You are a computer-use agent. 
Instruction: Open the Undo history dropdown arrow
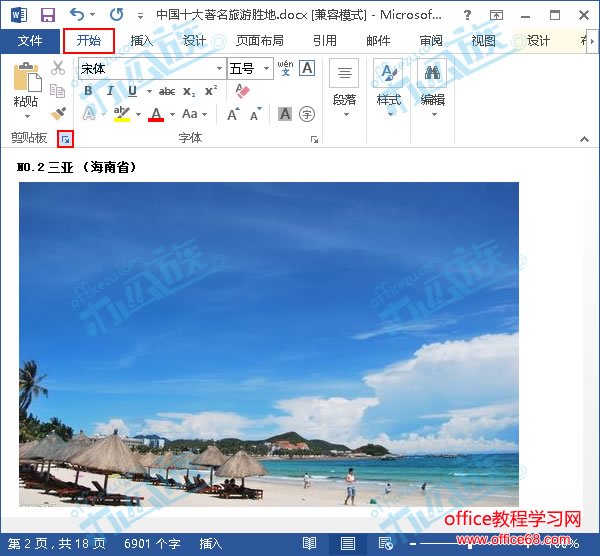(x=92, y=15)
